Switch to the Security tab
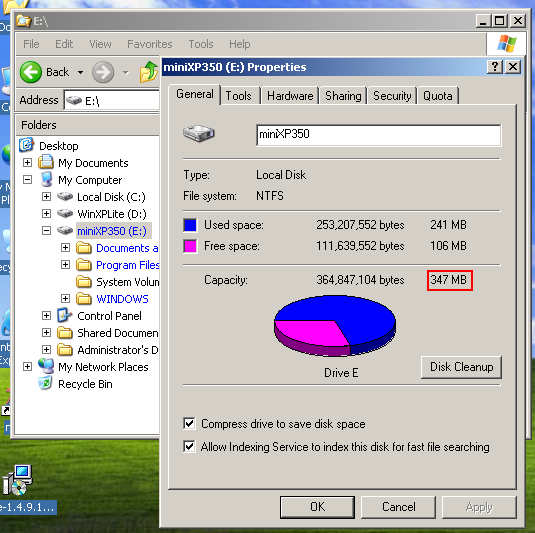535x533 pixels. [392, 96]
